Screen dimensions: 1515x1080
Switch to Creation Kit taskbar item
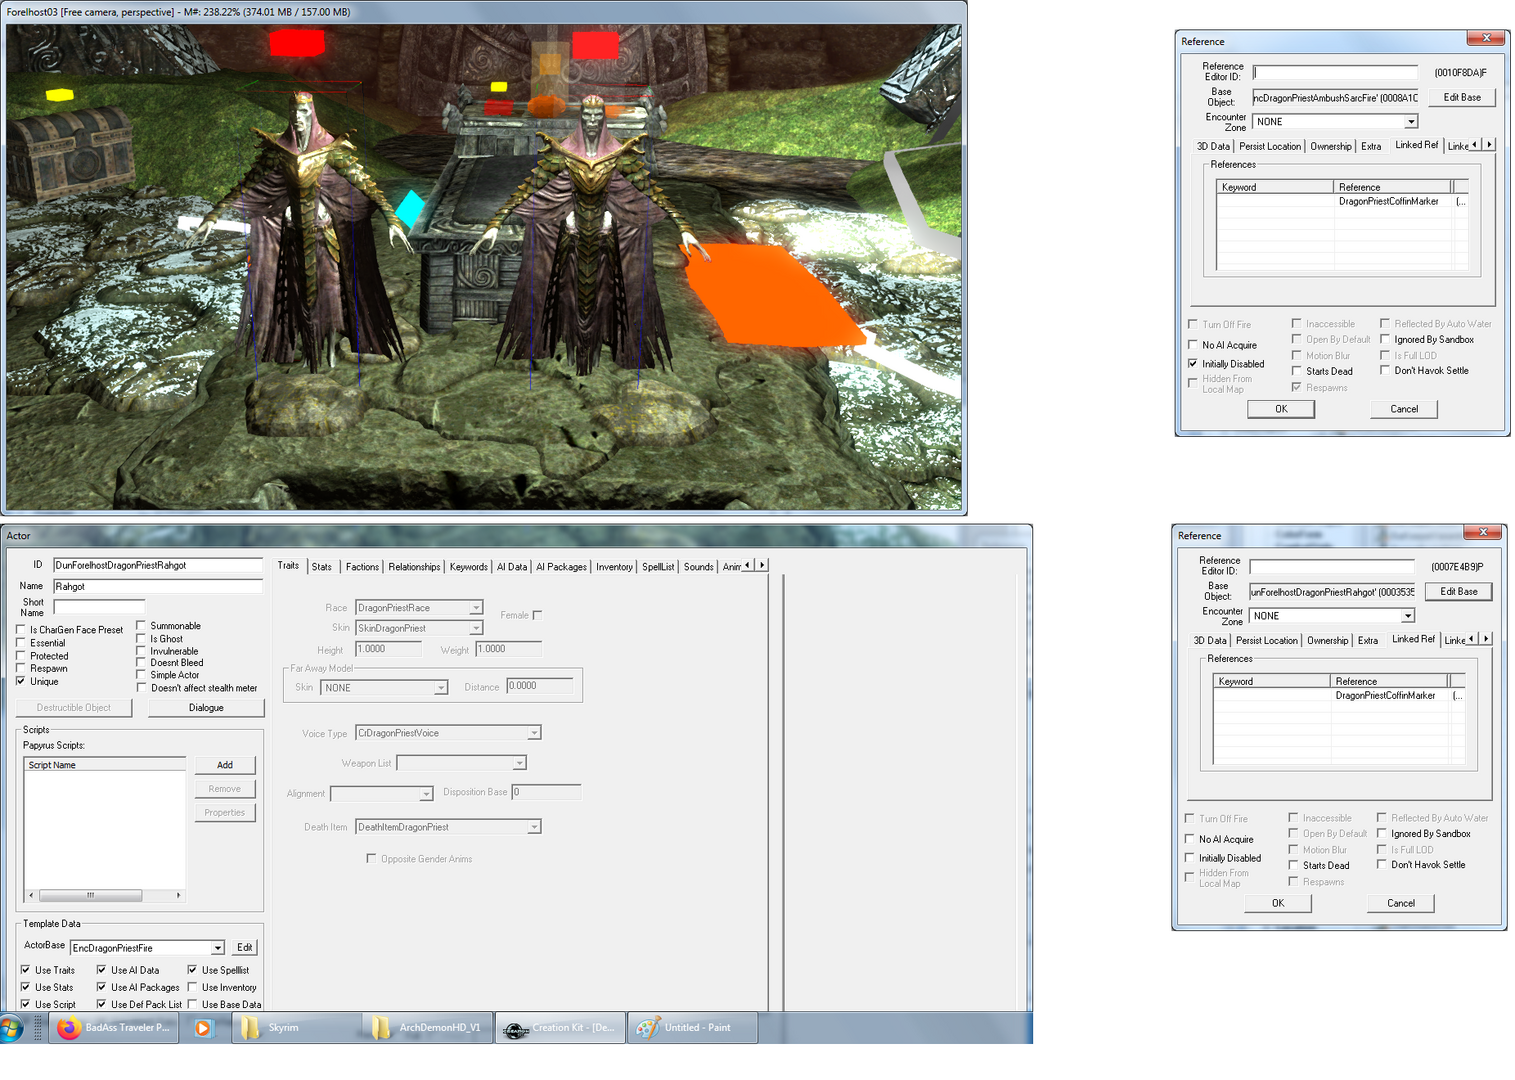pos(560,1028)
